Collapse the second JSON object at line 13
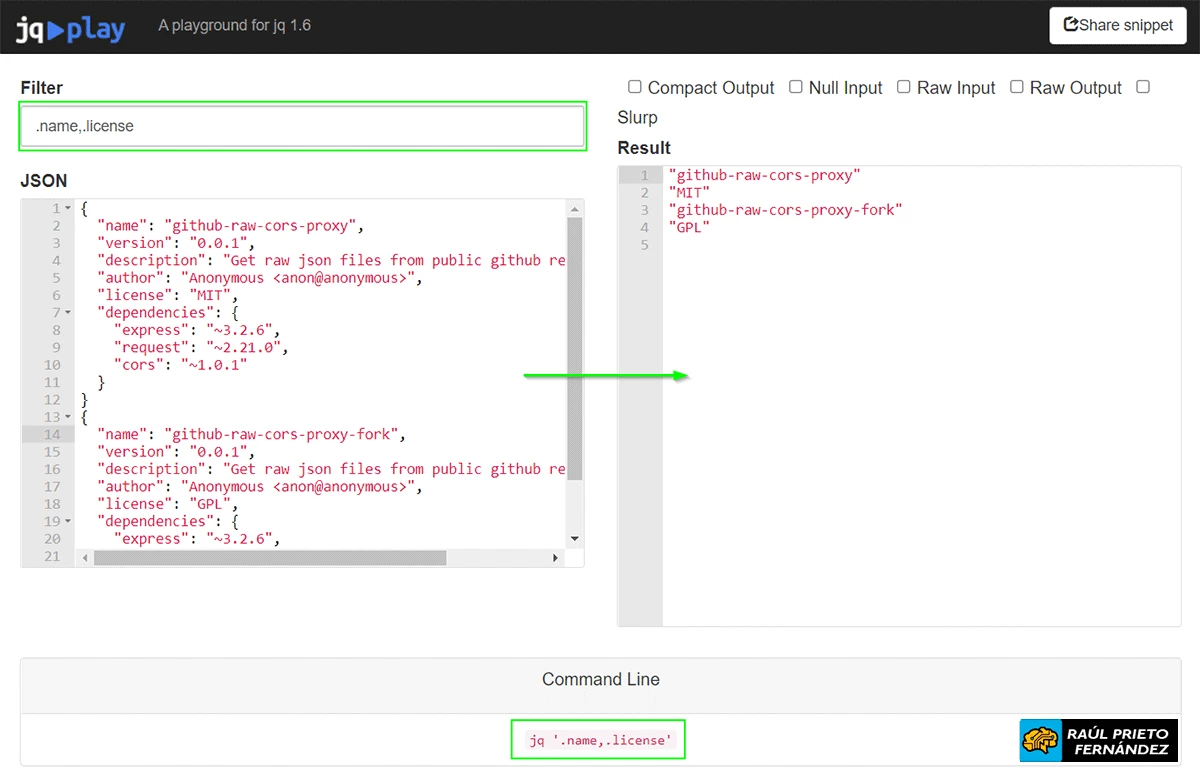This screenshot has width=1200, height=781. coord(68,417)
